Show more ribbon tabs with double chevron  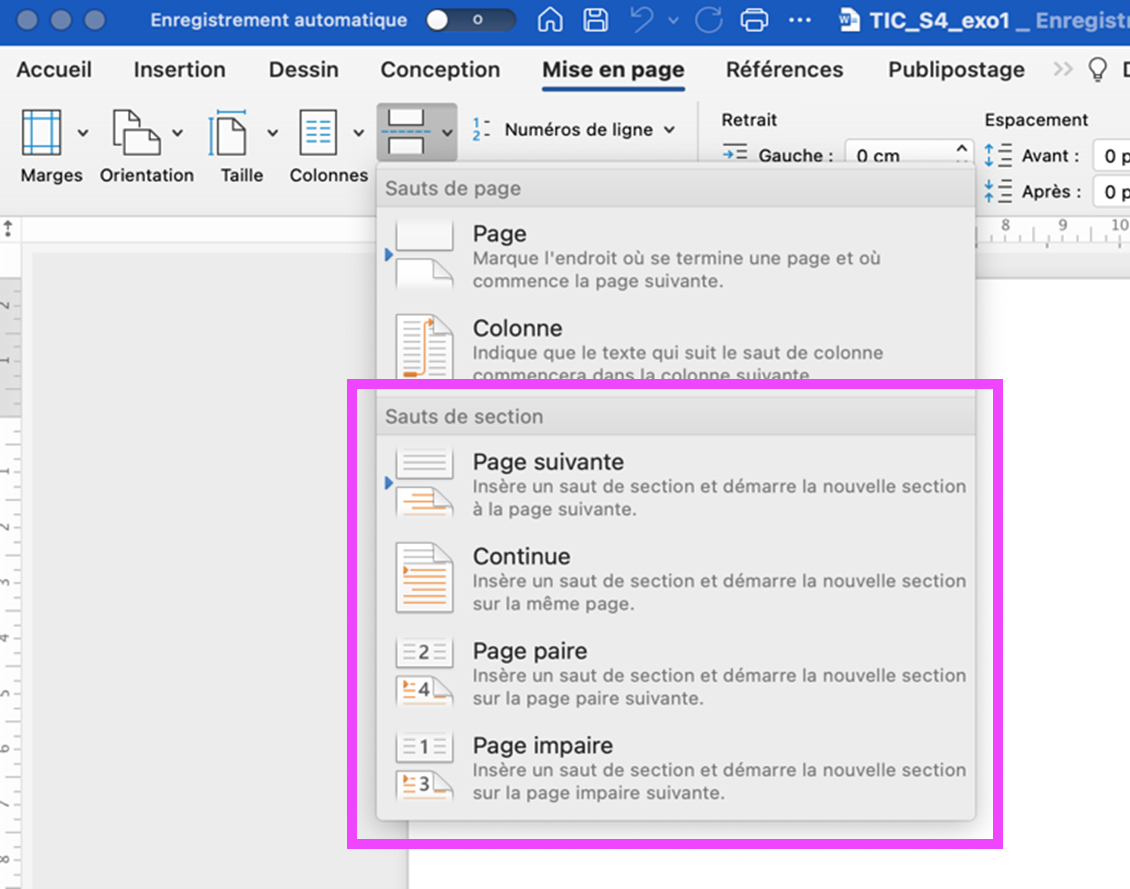pyautogui.click(x=1062, y=69)
